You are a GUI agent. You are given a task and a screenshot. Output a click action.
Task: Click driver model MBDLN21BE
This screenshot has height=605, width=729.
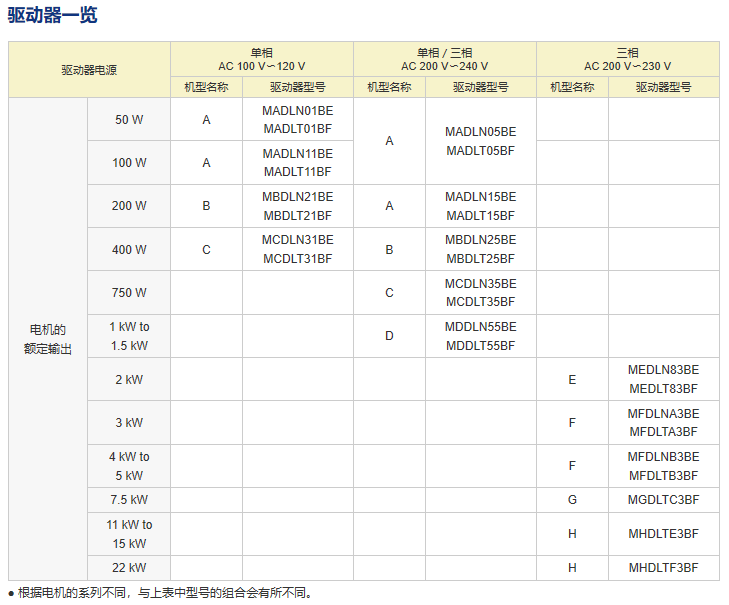[x=298, y=197]
